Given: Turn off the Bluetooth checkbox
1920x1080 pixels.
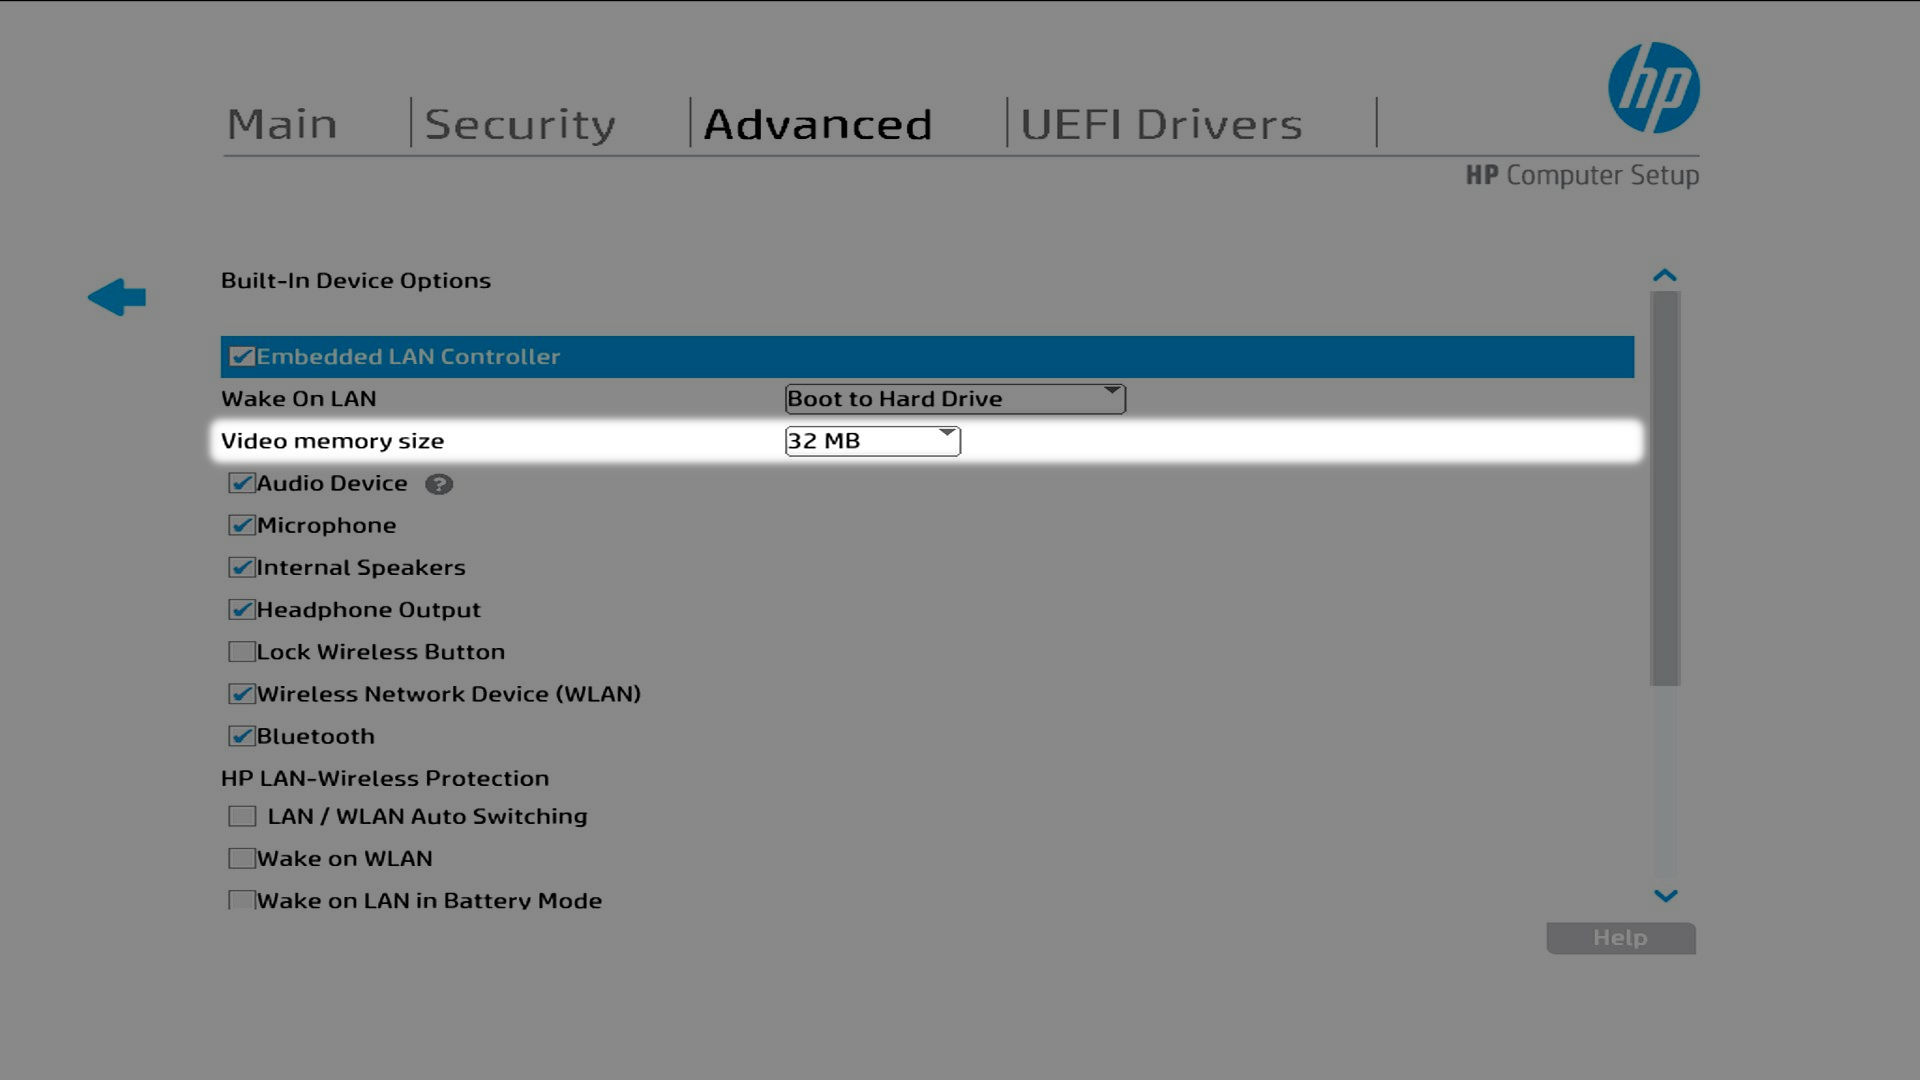Looking at the screenshot, I should pos(240,736).
